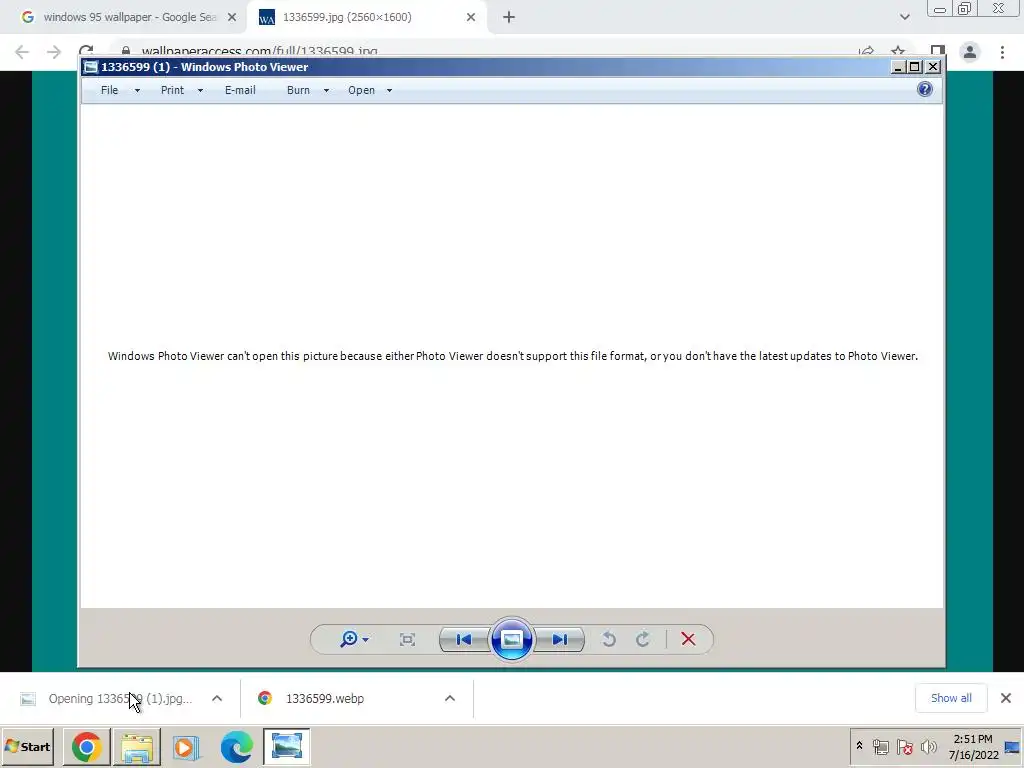Click the taskbar clock showing 2:51 PM
Screen dimensions: 1024x768
[x=973, y=746]
